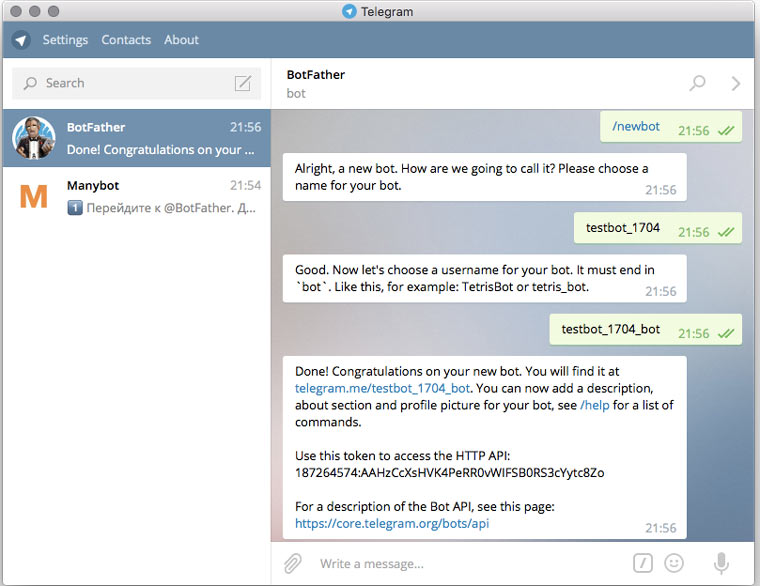
Task: Search within the BotFather conversation using magnifier
Action: [697, 83]
